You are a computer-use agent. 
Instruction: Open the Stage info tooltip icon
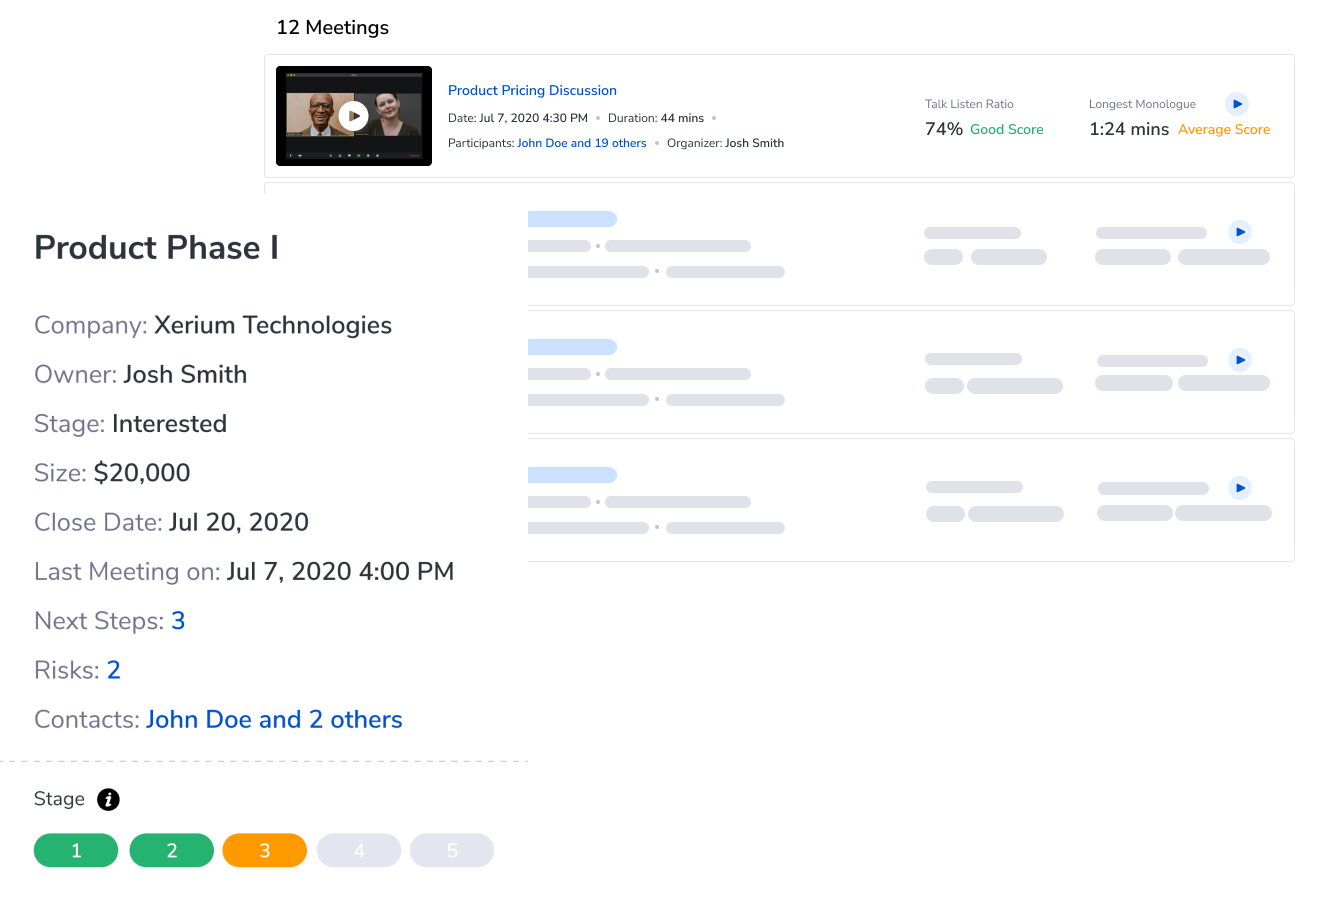(108, 799)
